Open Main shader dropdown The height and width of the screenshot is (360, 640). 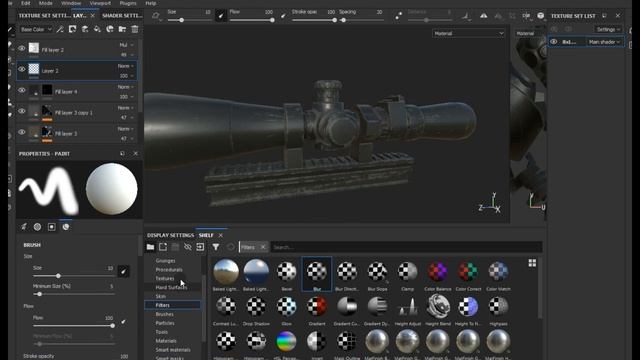[x=604, y=42]
